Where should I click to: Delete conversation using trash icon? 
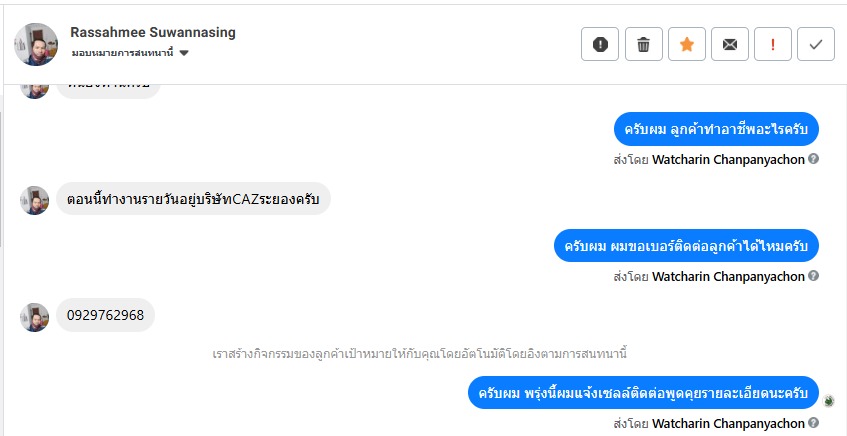(x=644, y=44)
